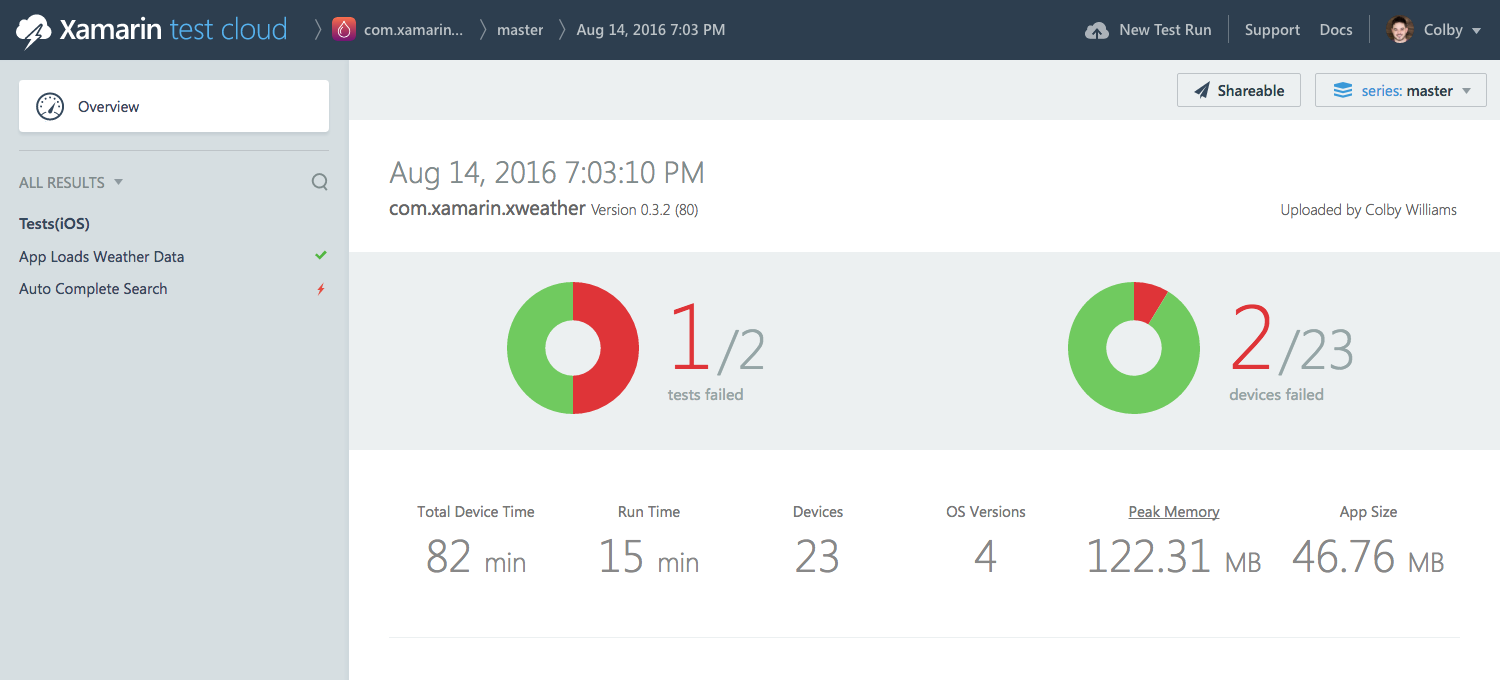Click the 122.31 MB peak memory value

point(1174,558)
